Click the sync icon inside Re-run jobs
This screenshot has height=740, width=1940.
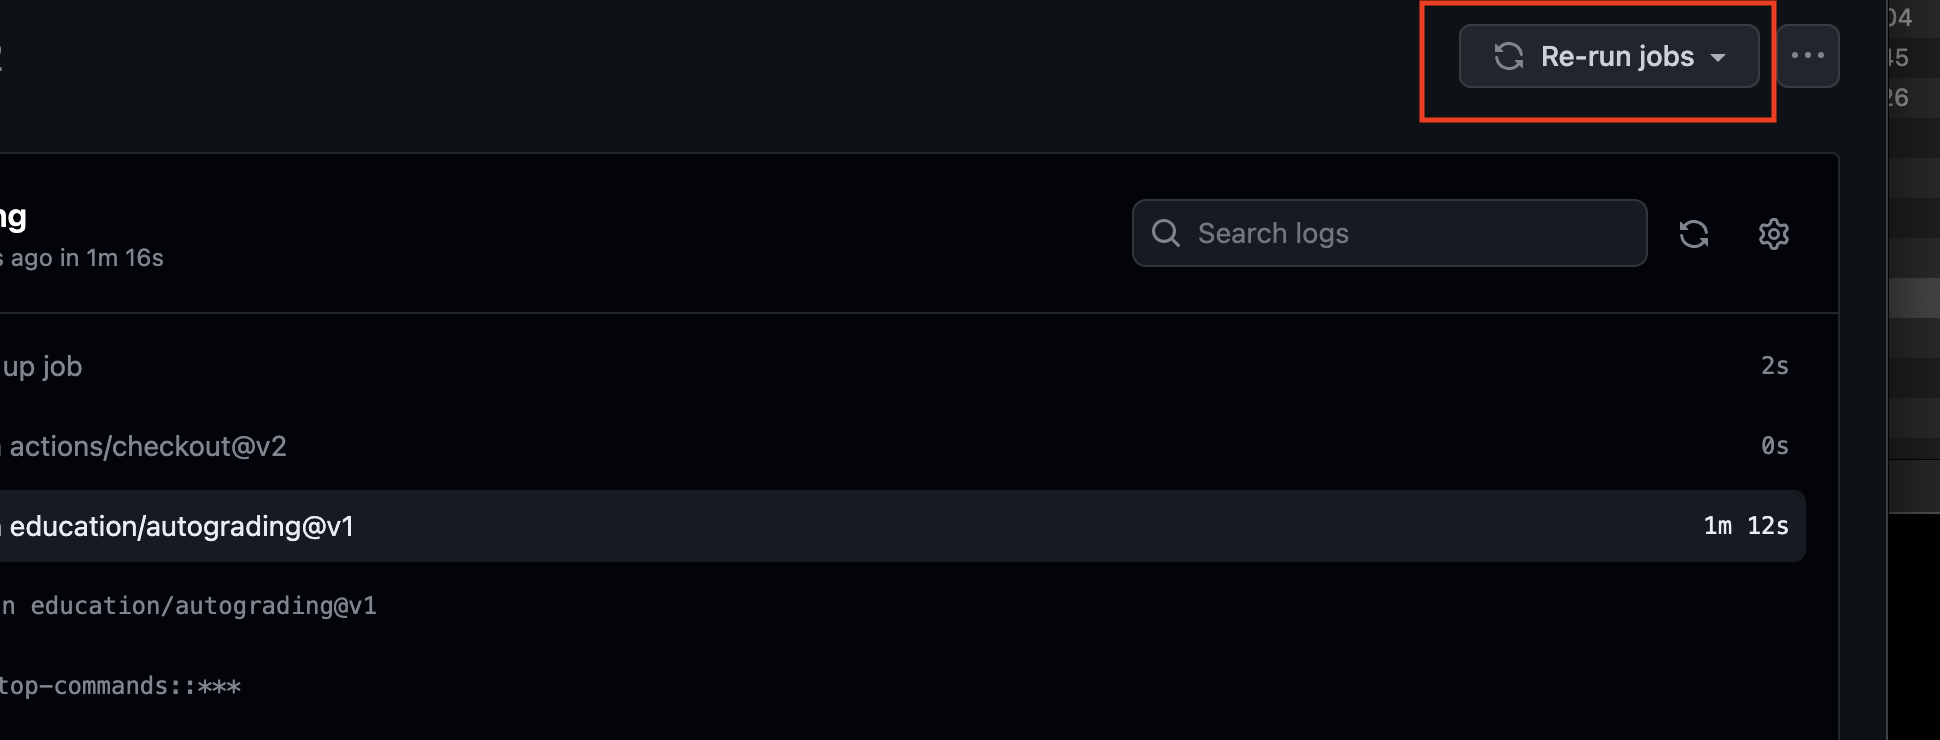coord(1509,56)
